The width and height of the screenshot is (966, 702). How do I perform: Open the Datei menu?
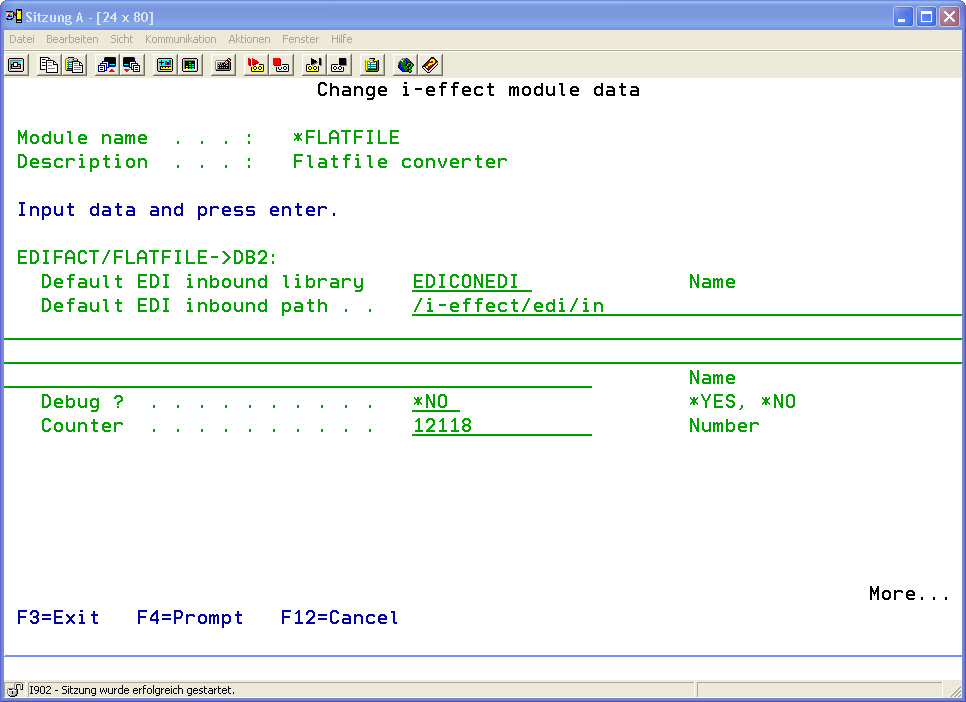coord(22,39)
